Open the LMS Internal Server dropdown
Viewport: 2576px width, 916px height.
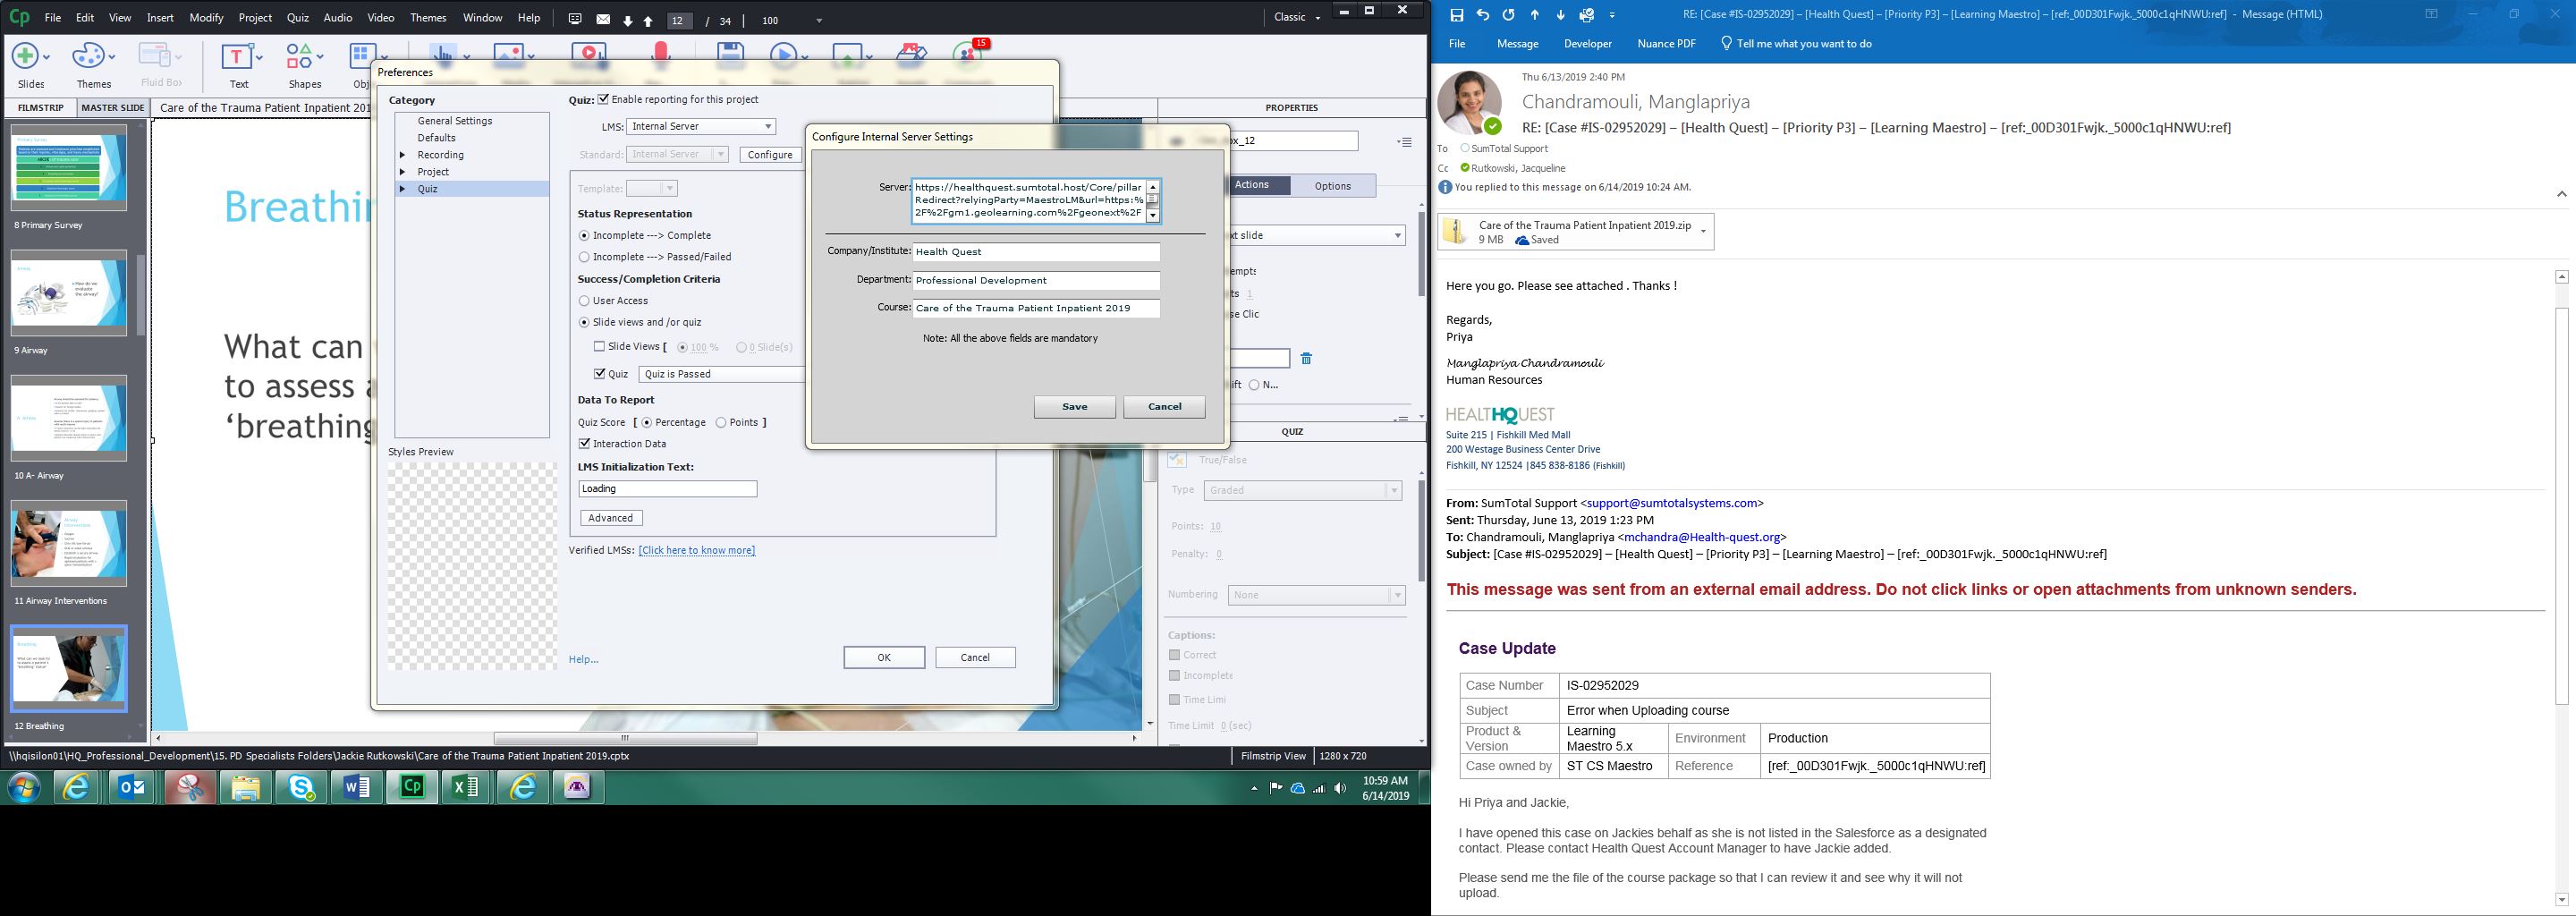pyautogui.click(x=701, y=126)
